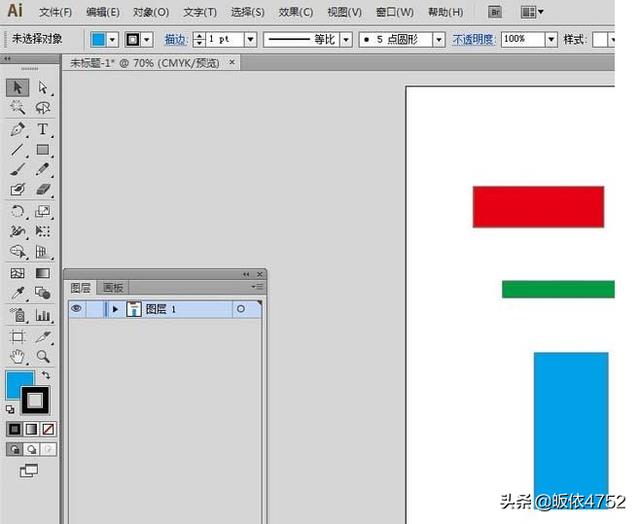Select the Free Transform tool
The height and width of the screenshot is (524, 640).
42,231
